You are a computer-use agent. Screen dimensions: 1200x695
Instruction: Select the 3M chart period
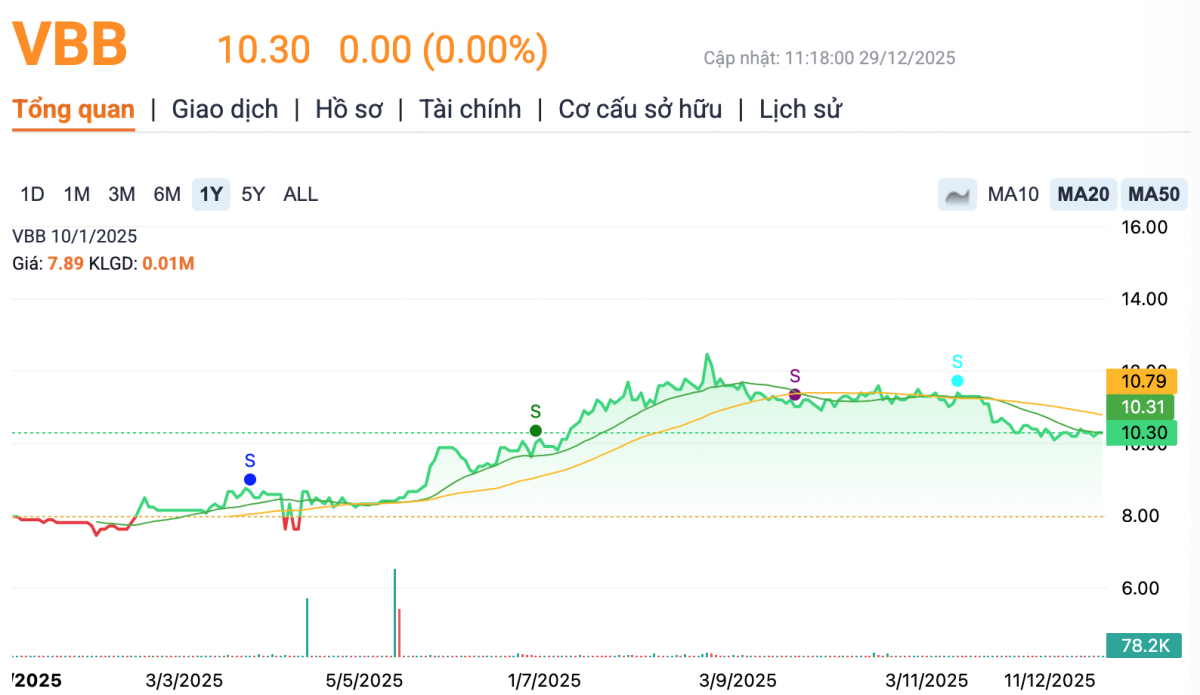point(122,194)
